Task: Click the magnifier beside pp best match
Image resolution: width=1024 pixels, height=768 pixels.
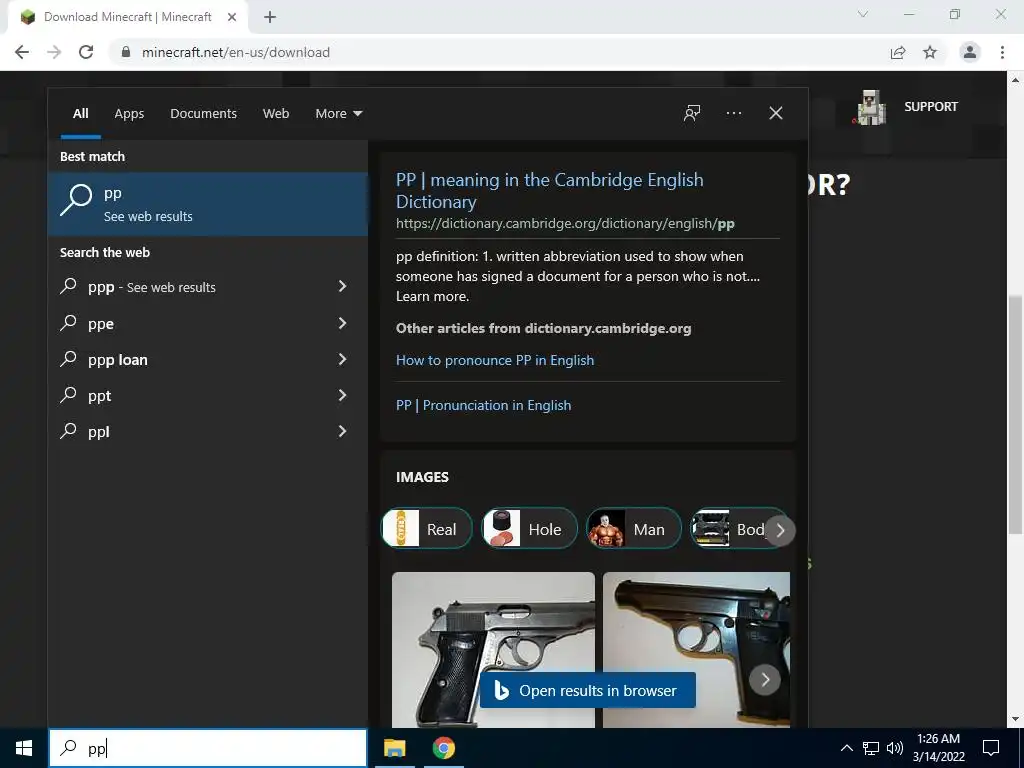Action: (x=76, y=200)
